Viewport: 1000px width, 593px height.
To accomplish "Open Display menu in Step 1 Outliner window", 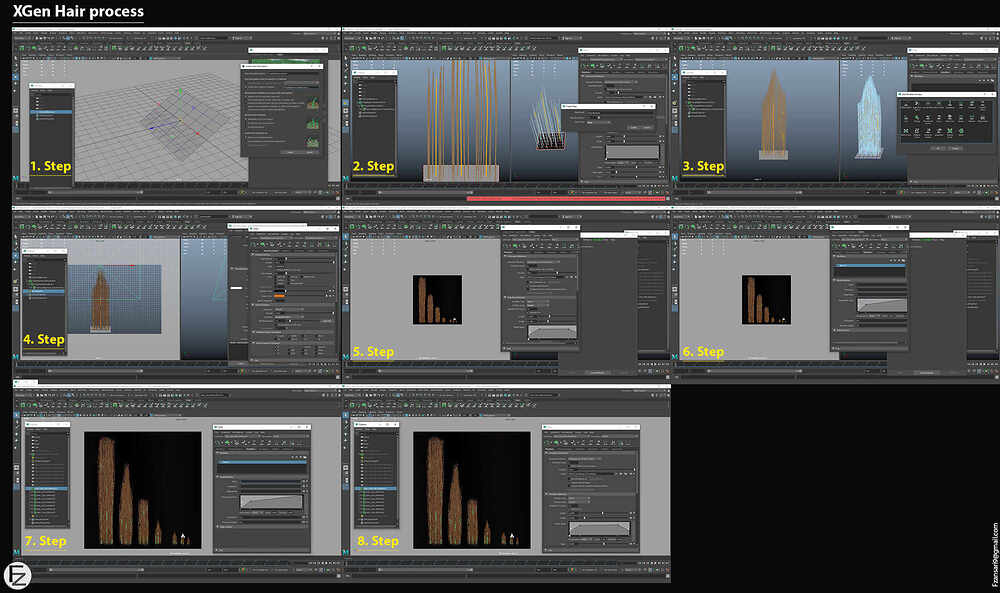I will tap(34, 90).
